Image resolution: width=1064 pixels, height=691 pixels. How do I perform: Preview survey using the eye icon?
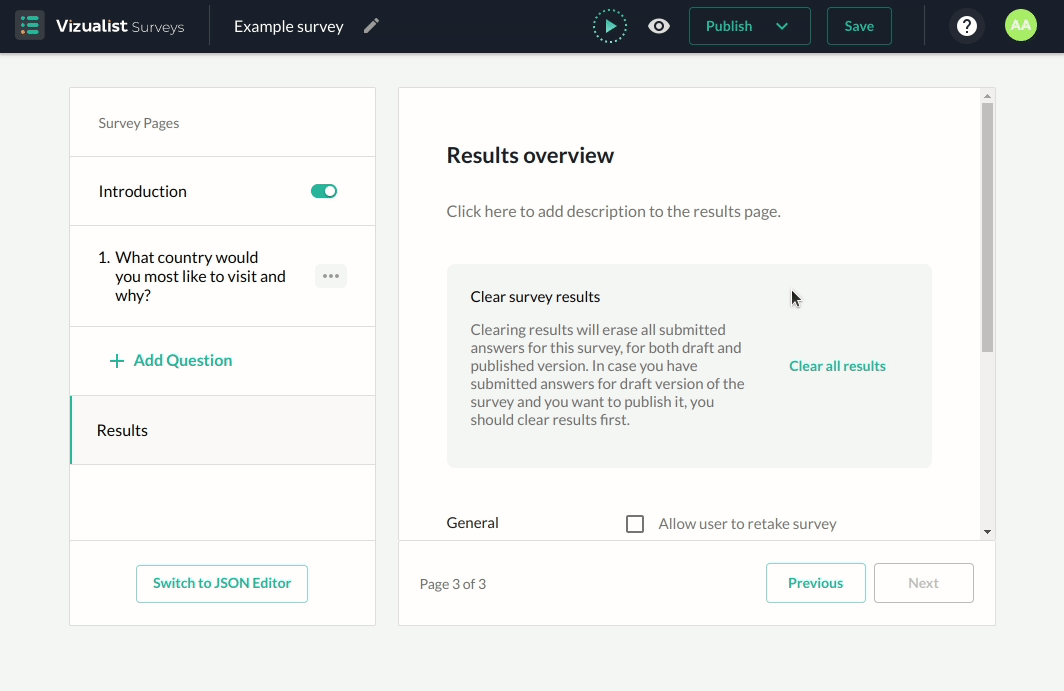click(659, 26)
